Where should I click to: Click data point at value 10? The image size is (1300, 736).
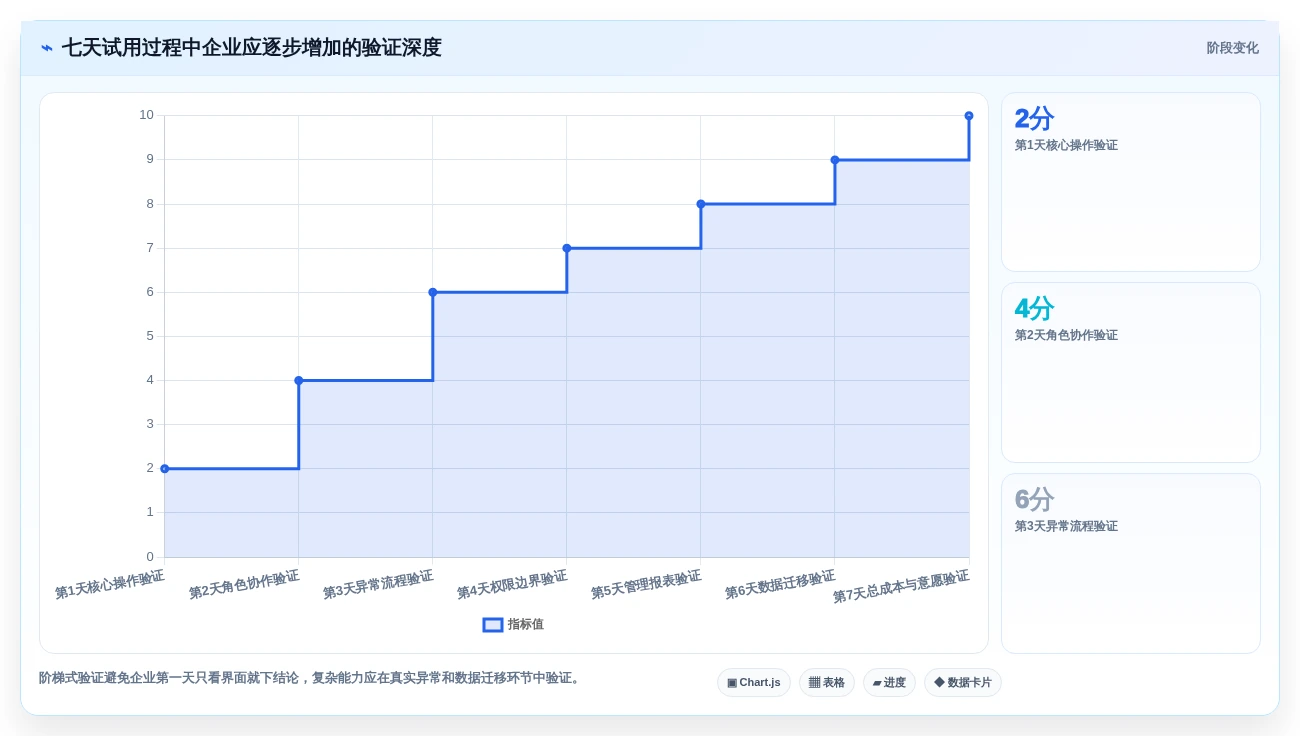(x=969, y=116)
